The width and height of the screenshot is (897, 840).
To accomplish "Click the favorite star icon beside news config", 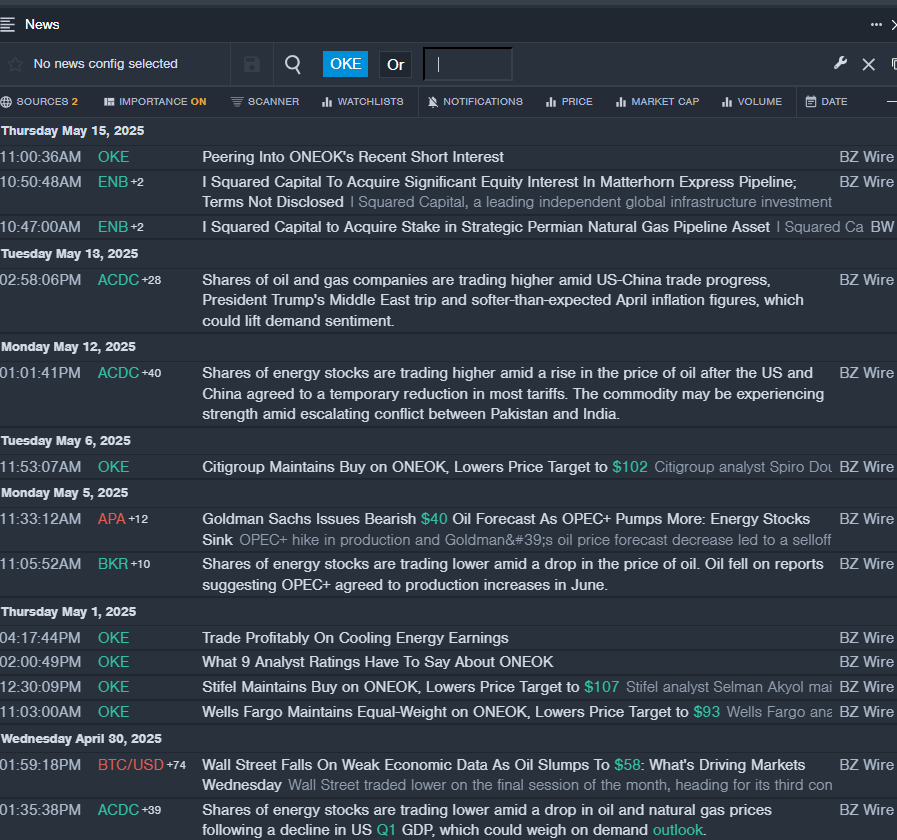I will (15, 64).
